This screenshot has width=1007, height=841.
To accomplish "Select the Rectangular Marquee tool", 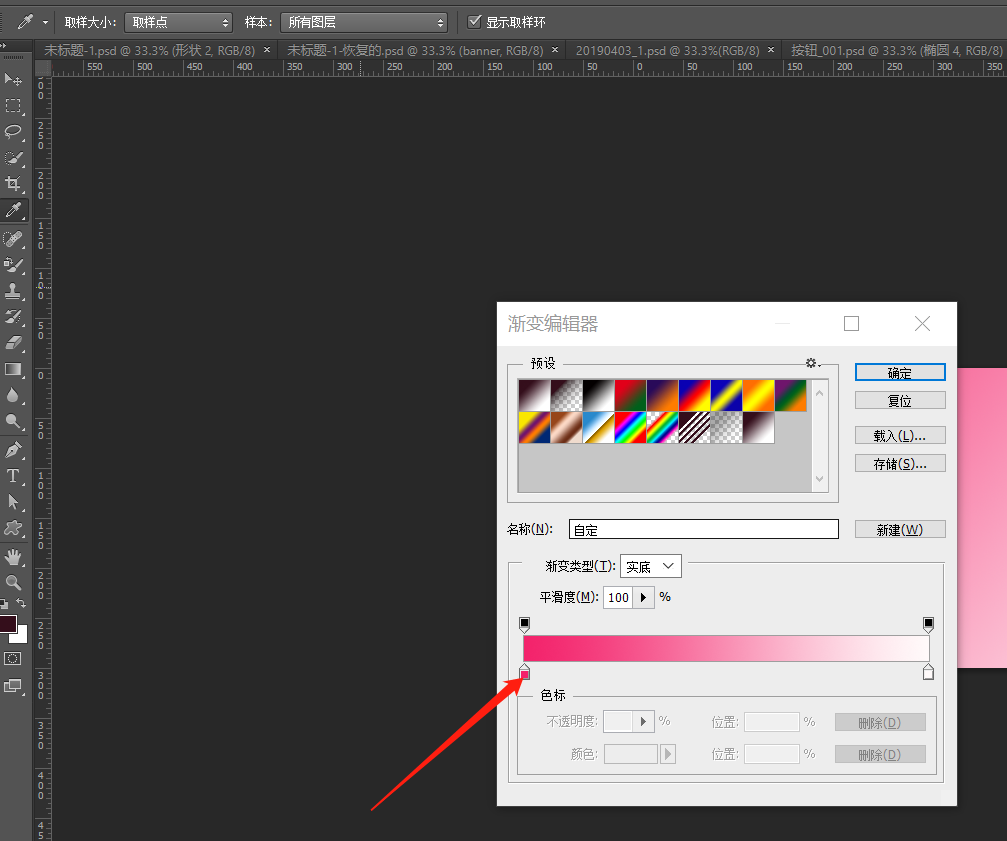I will pyautogui.click(x=13, y=105).
